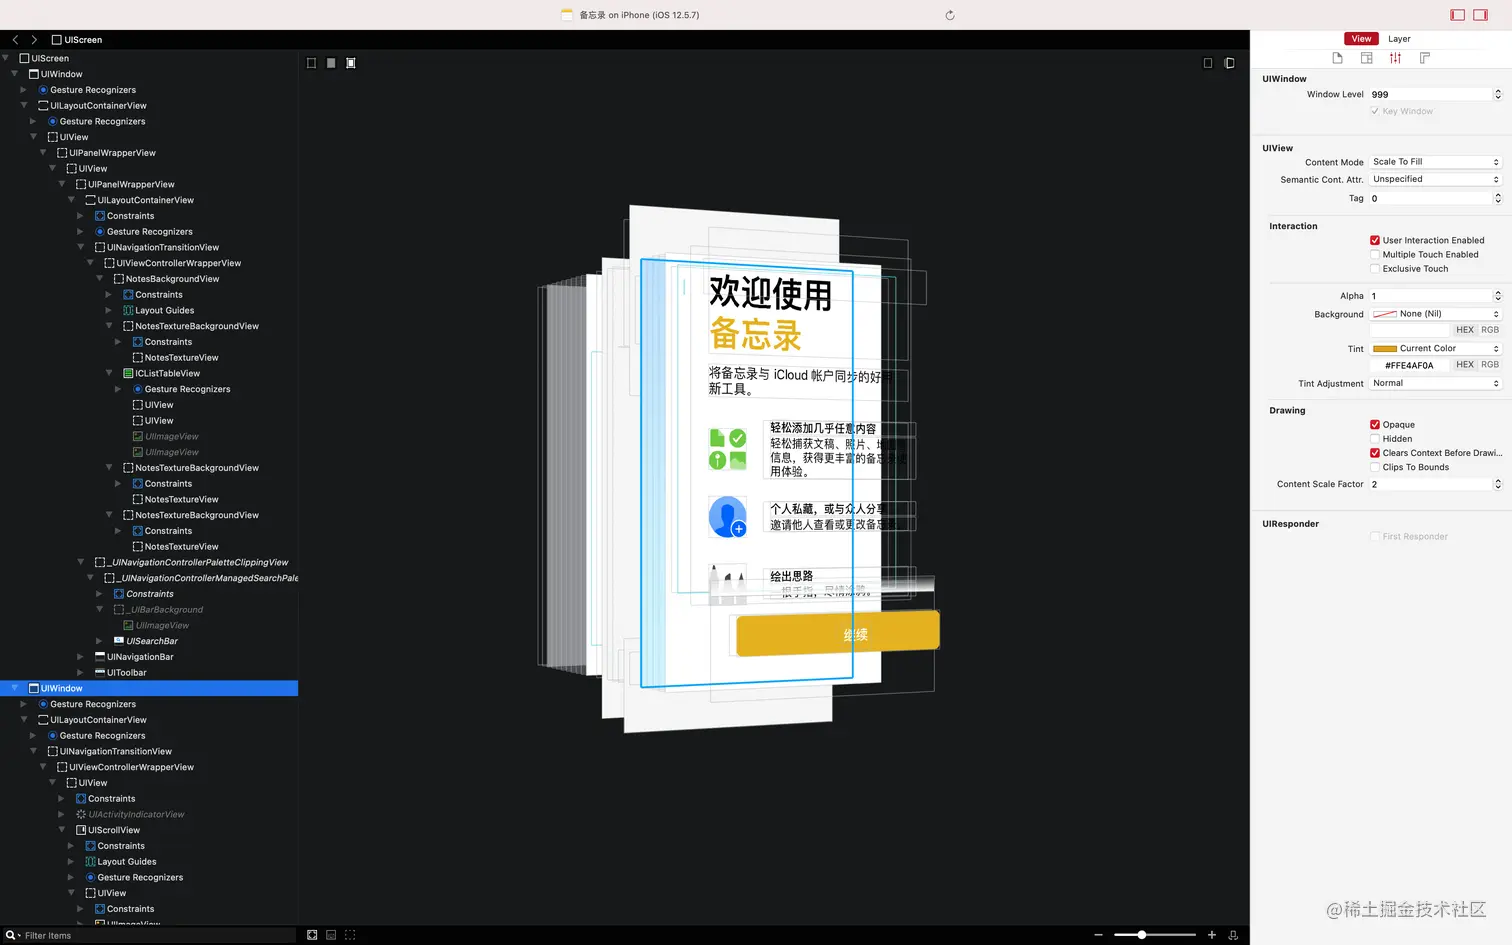The image size is (1512, 945).
Task: Expand the UISearchBar tree node
Action: point(99,641)
